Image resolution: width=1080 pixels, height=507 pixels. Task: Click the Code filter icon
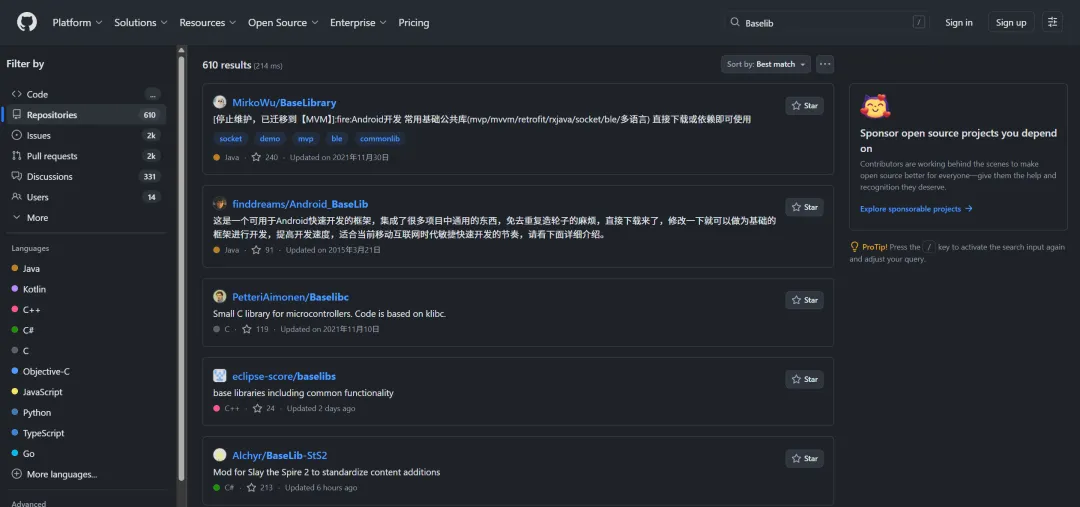pyautogui.click(x=17, y=94)
